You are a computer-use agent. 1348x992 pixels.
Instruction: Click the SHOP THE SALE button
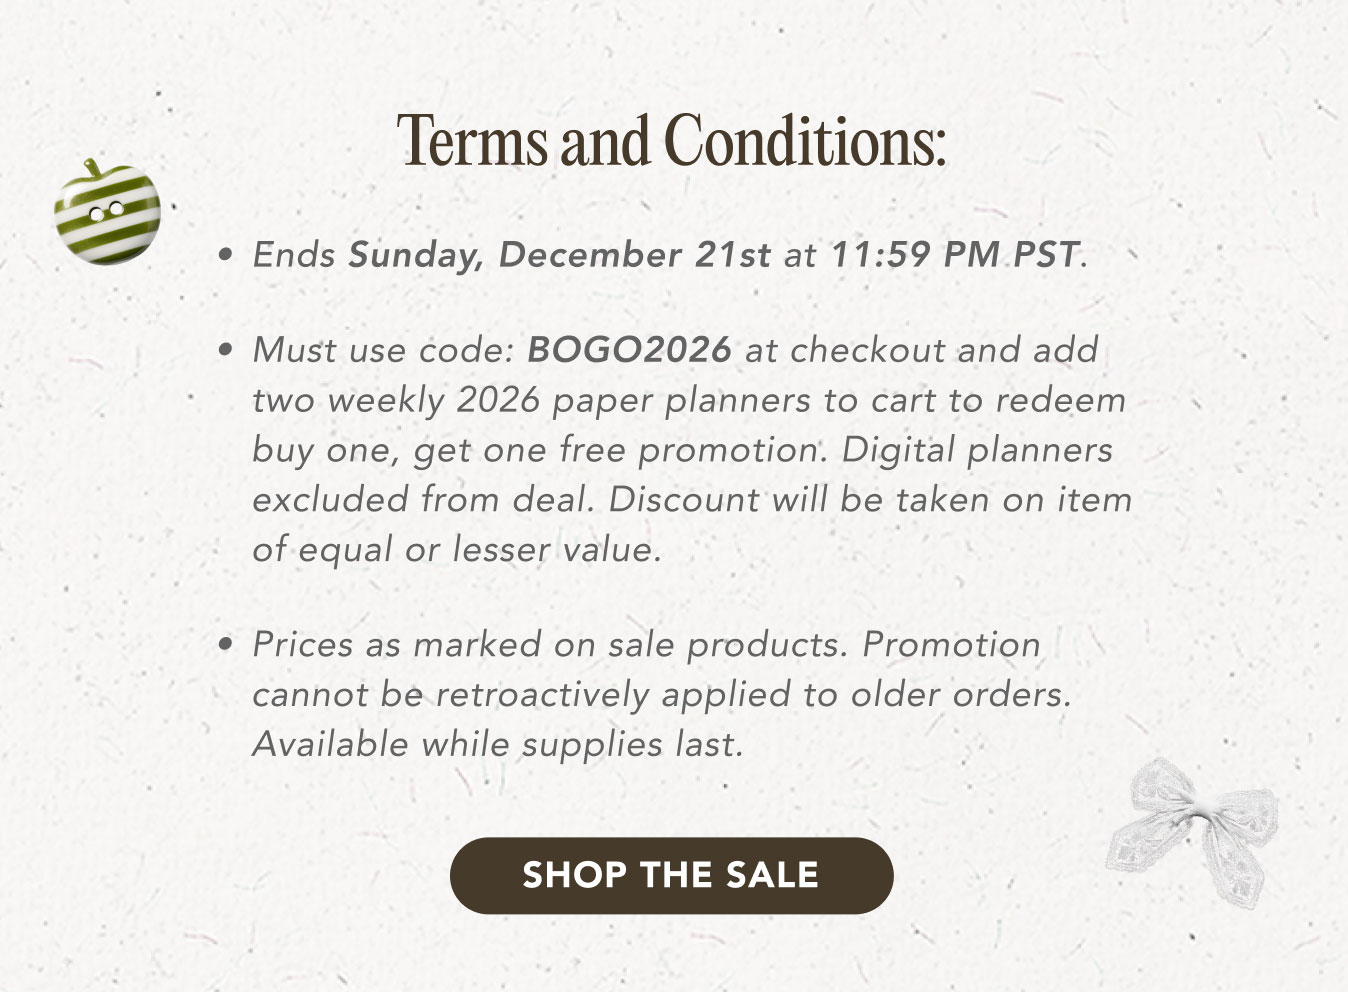tap(673, 874)
